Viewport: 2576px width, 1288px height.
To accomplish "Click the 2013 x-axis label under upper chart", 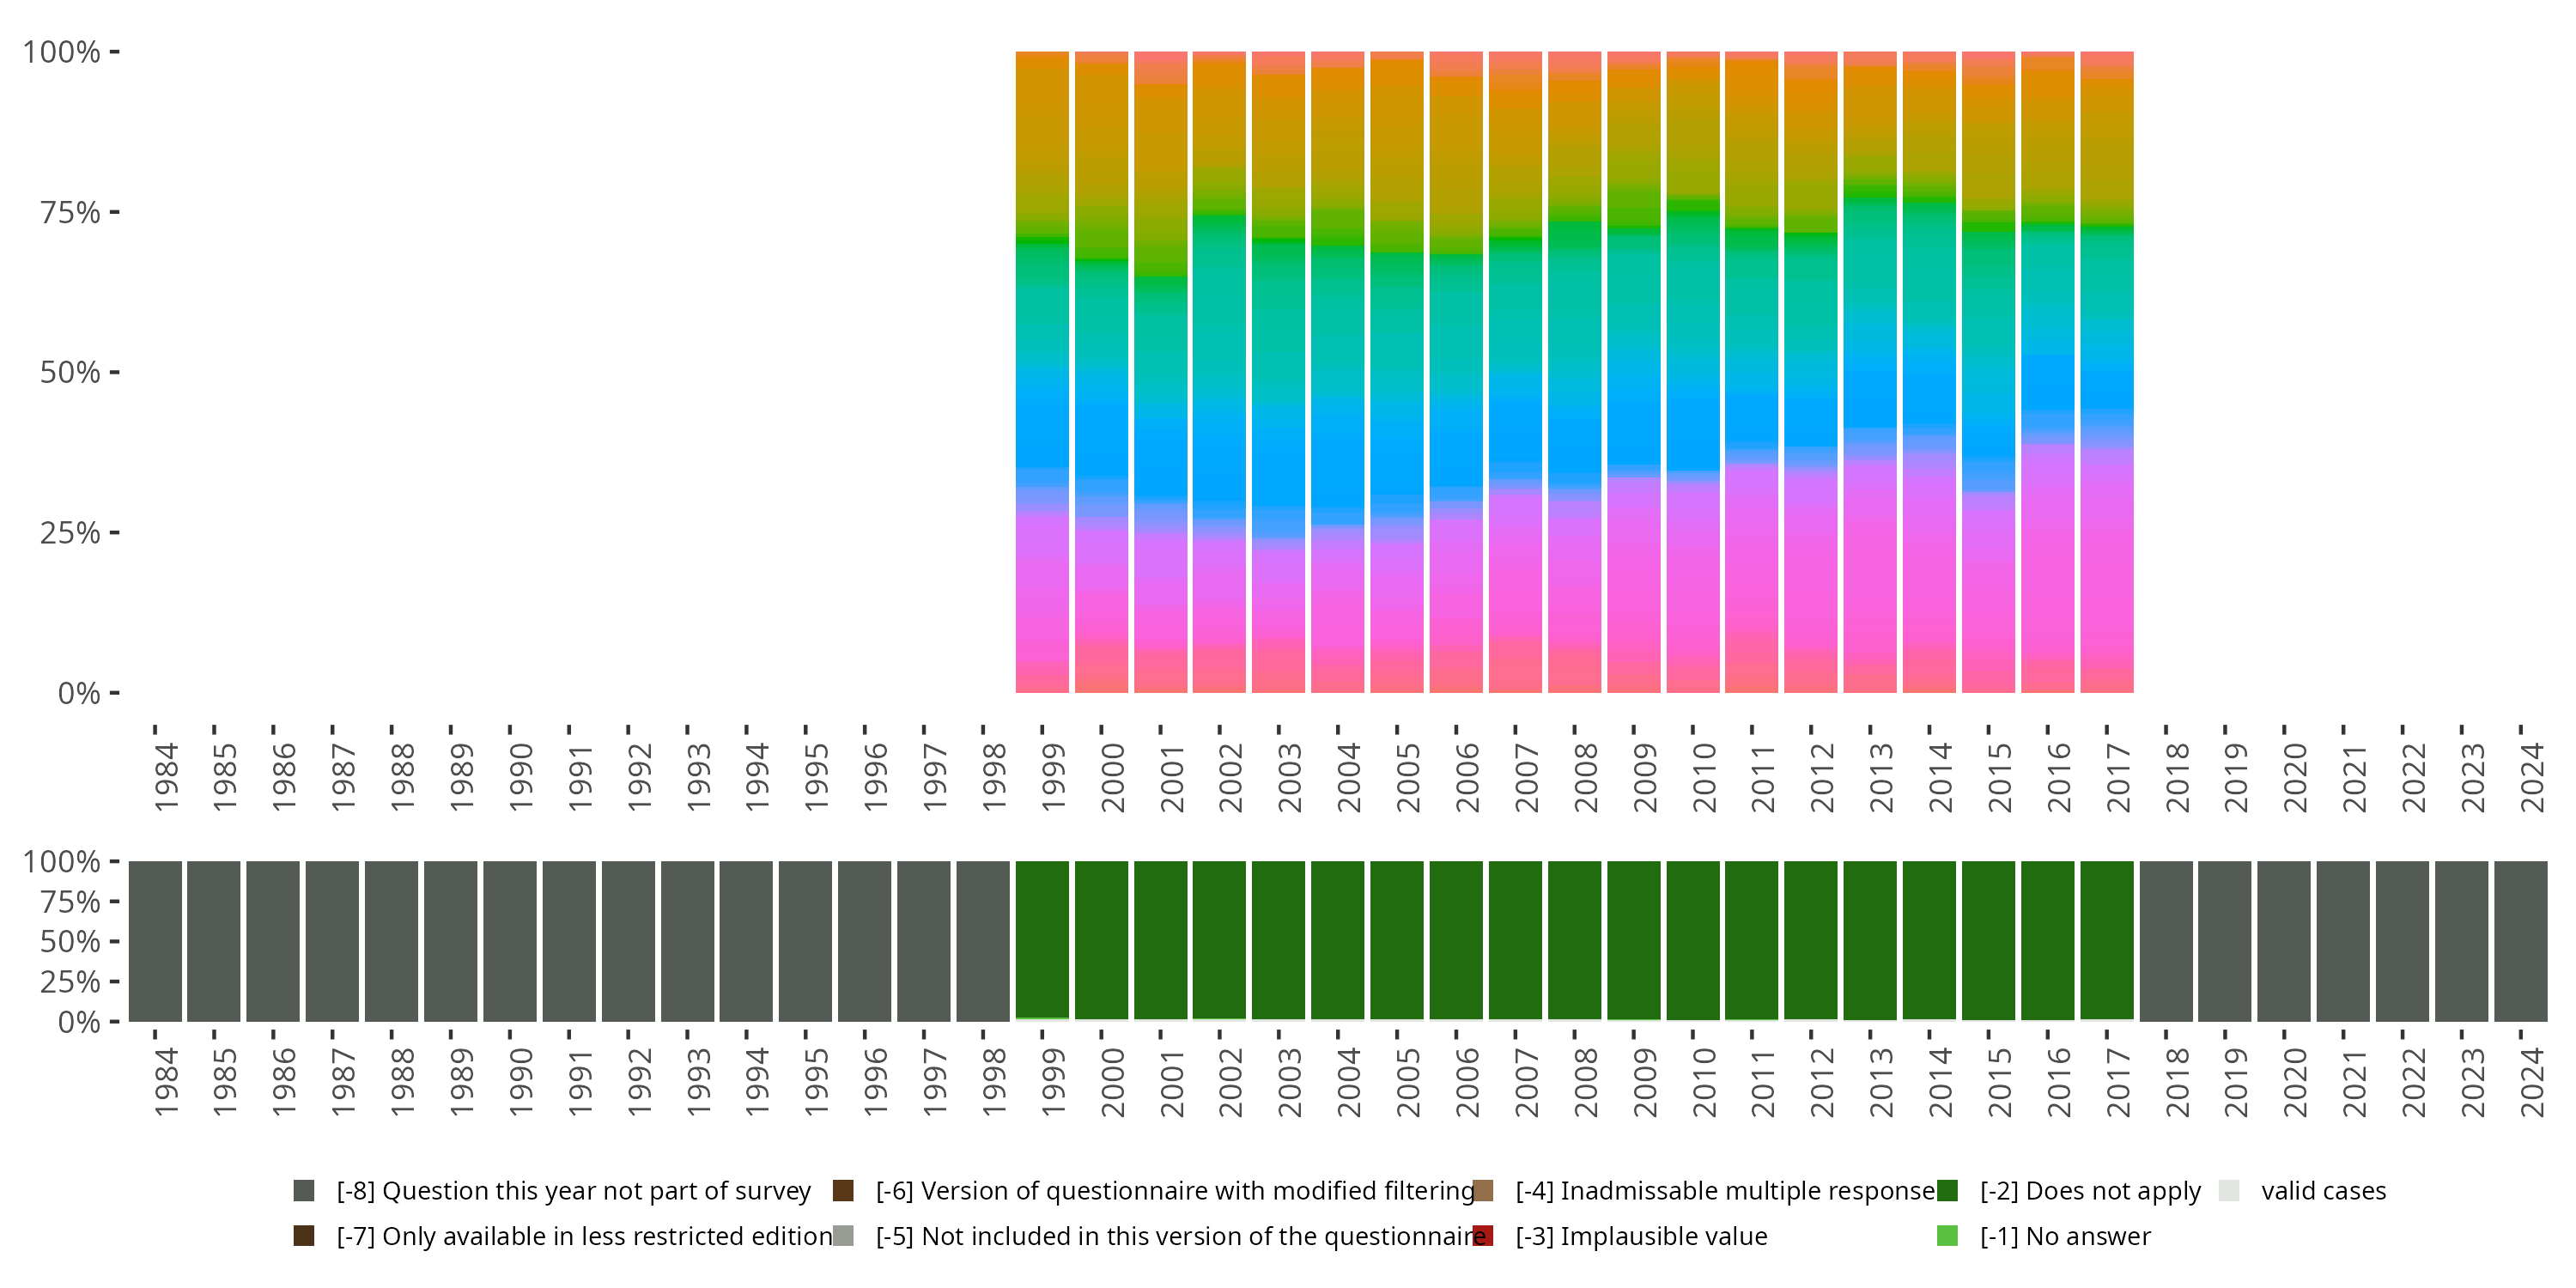I will pos(1882,777).
